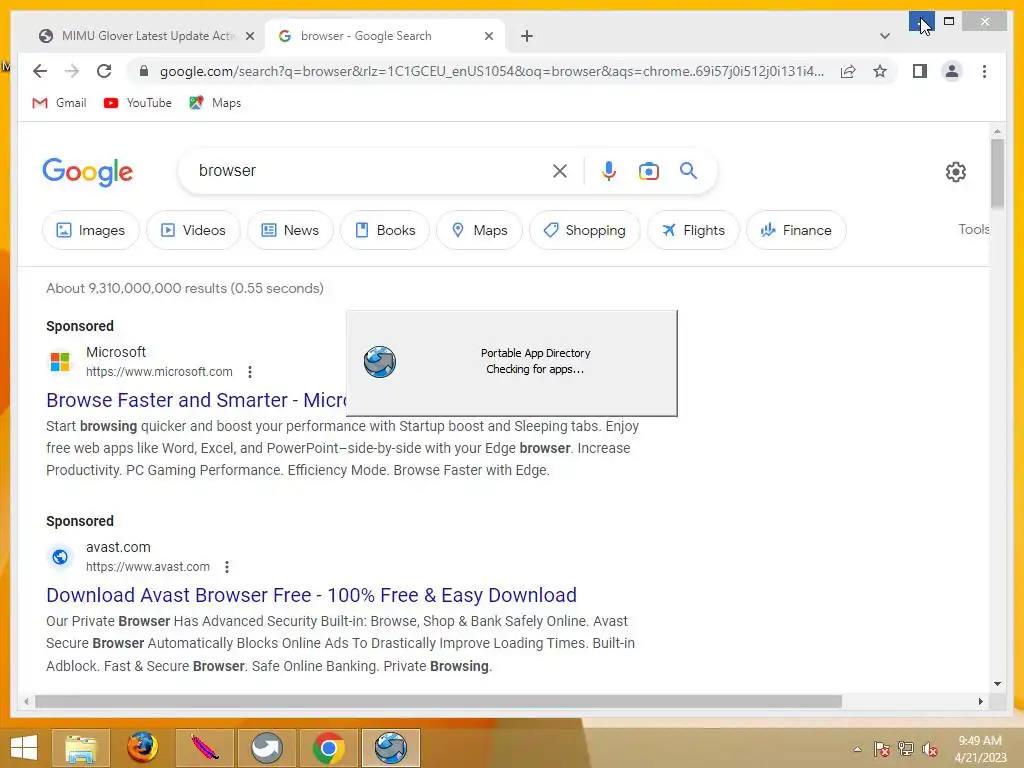Share this page icon in address bar

tap(848, 71)
